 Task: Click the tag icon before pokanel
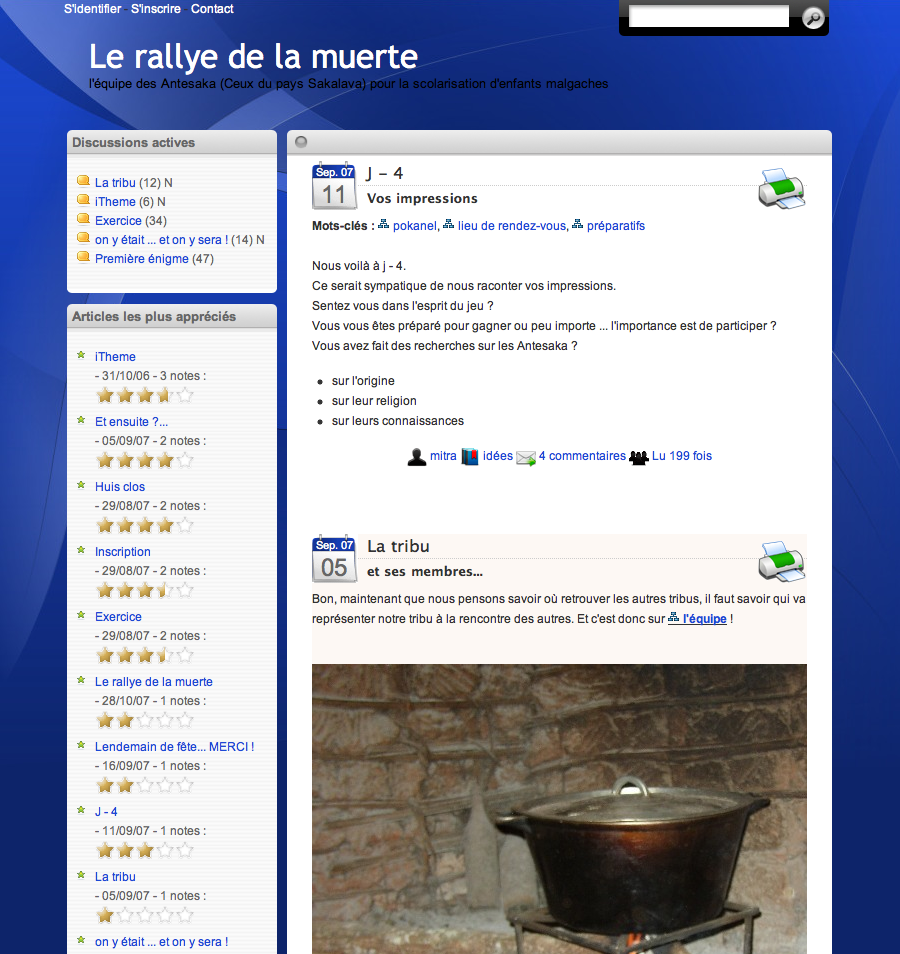tap(383, 225)
